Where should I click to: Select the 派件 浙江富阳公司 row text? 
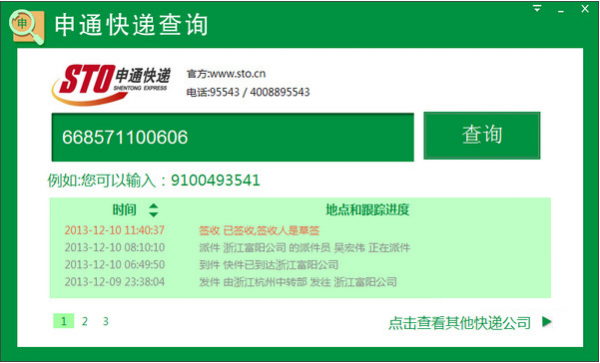pyautogui.click(x=305, y=247)
